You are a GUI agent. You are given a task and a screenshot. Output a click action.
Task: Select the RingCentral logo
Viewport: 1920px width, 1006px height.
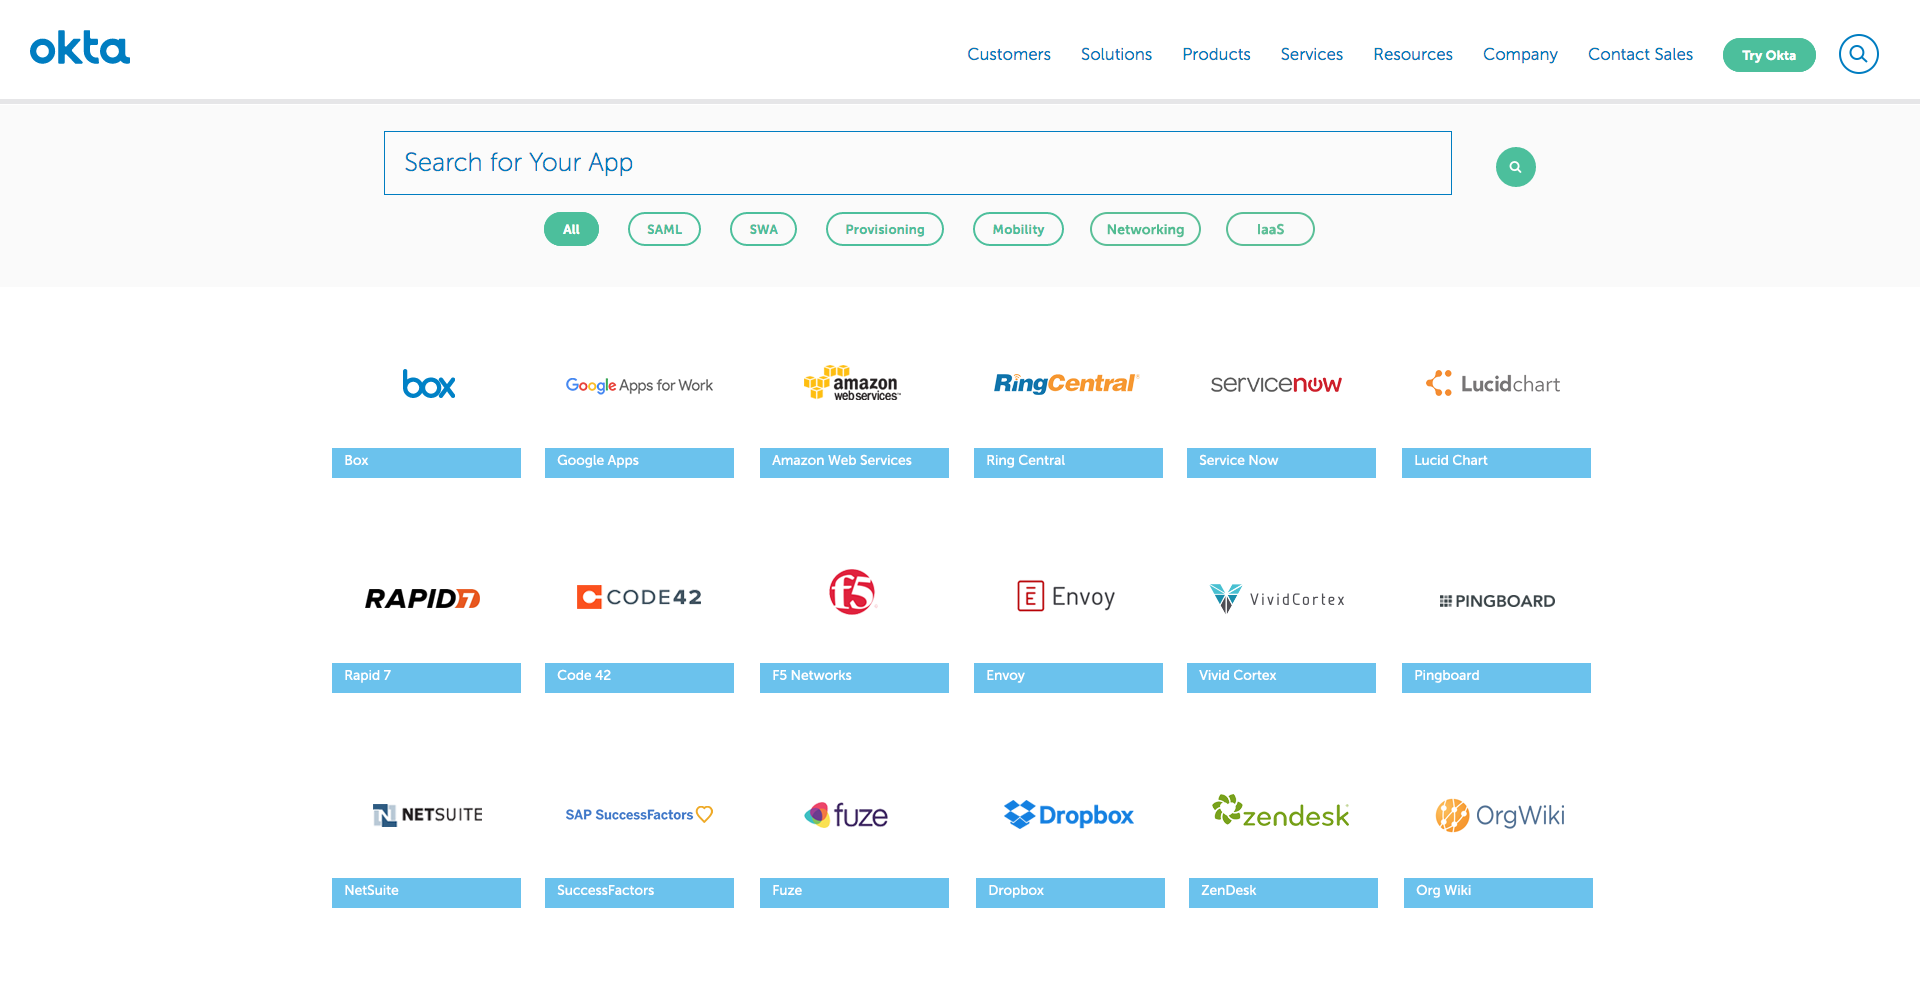point(1066,384)
